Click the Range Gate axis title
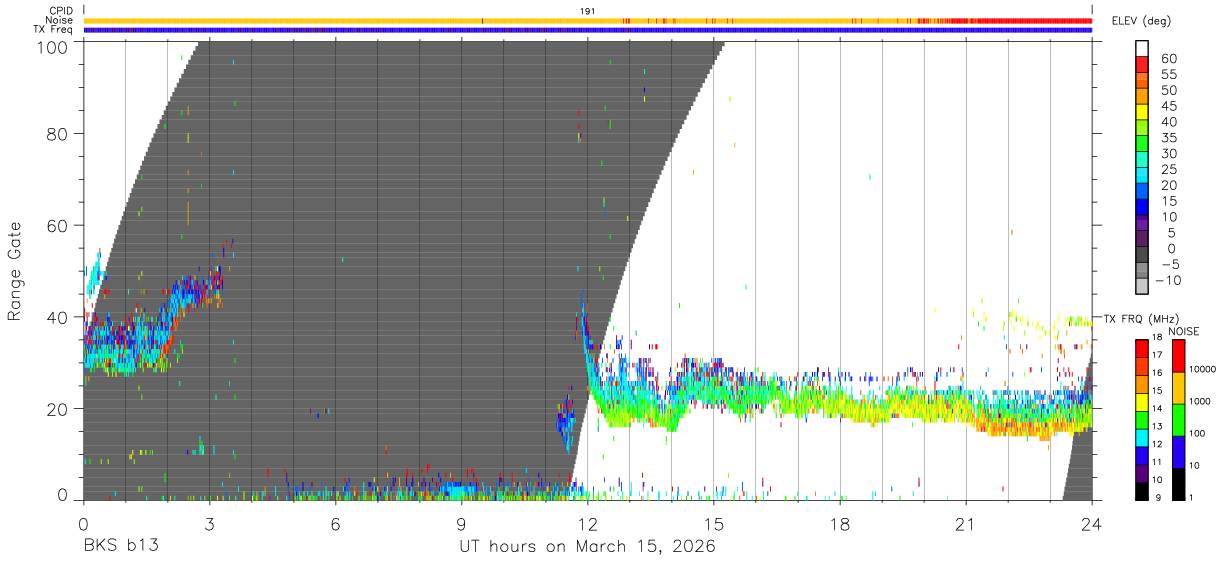Viewport: 1228px width, 567px height. (x=15, y=272)
